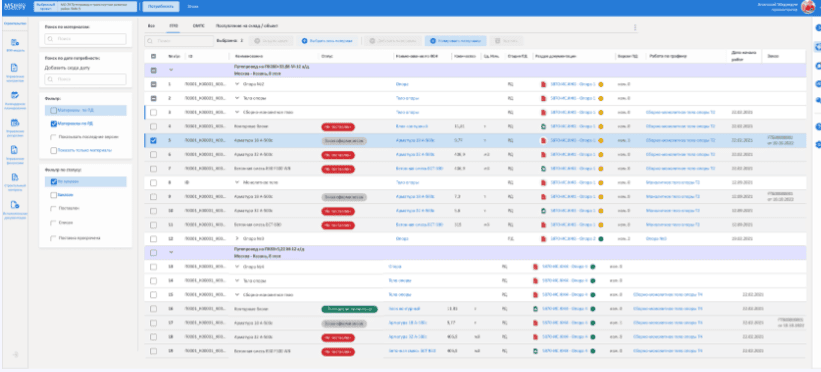
Task: Collapse row 15 chevron
Action: pos(237,294)
